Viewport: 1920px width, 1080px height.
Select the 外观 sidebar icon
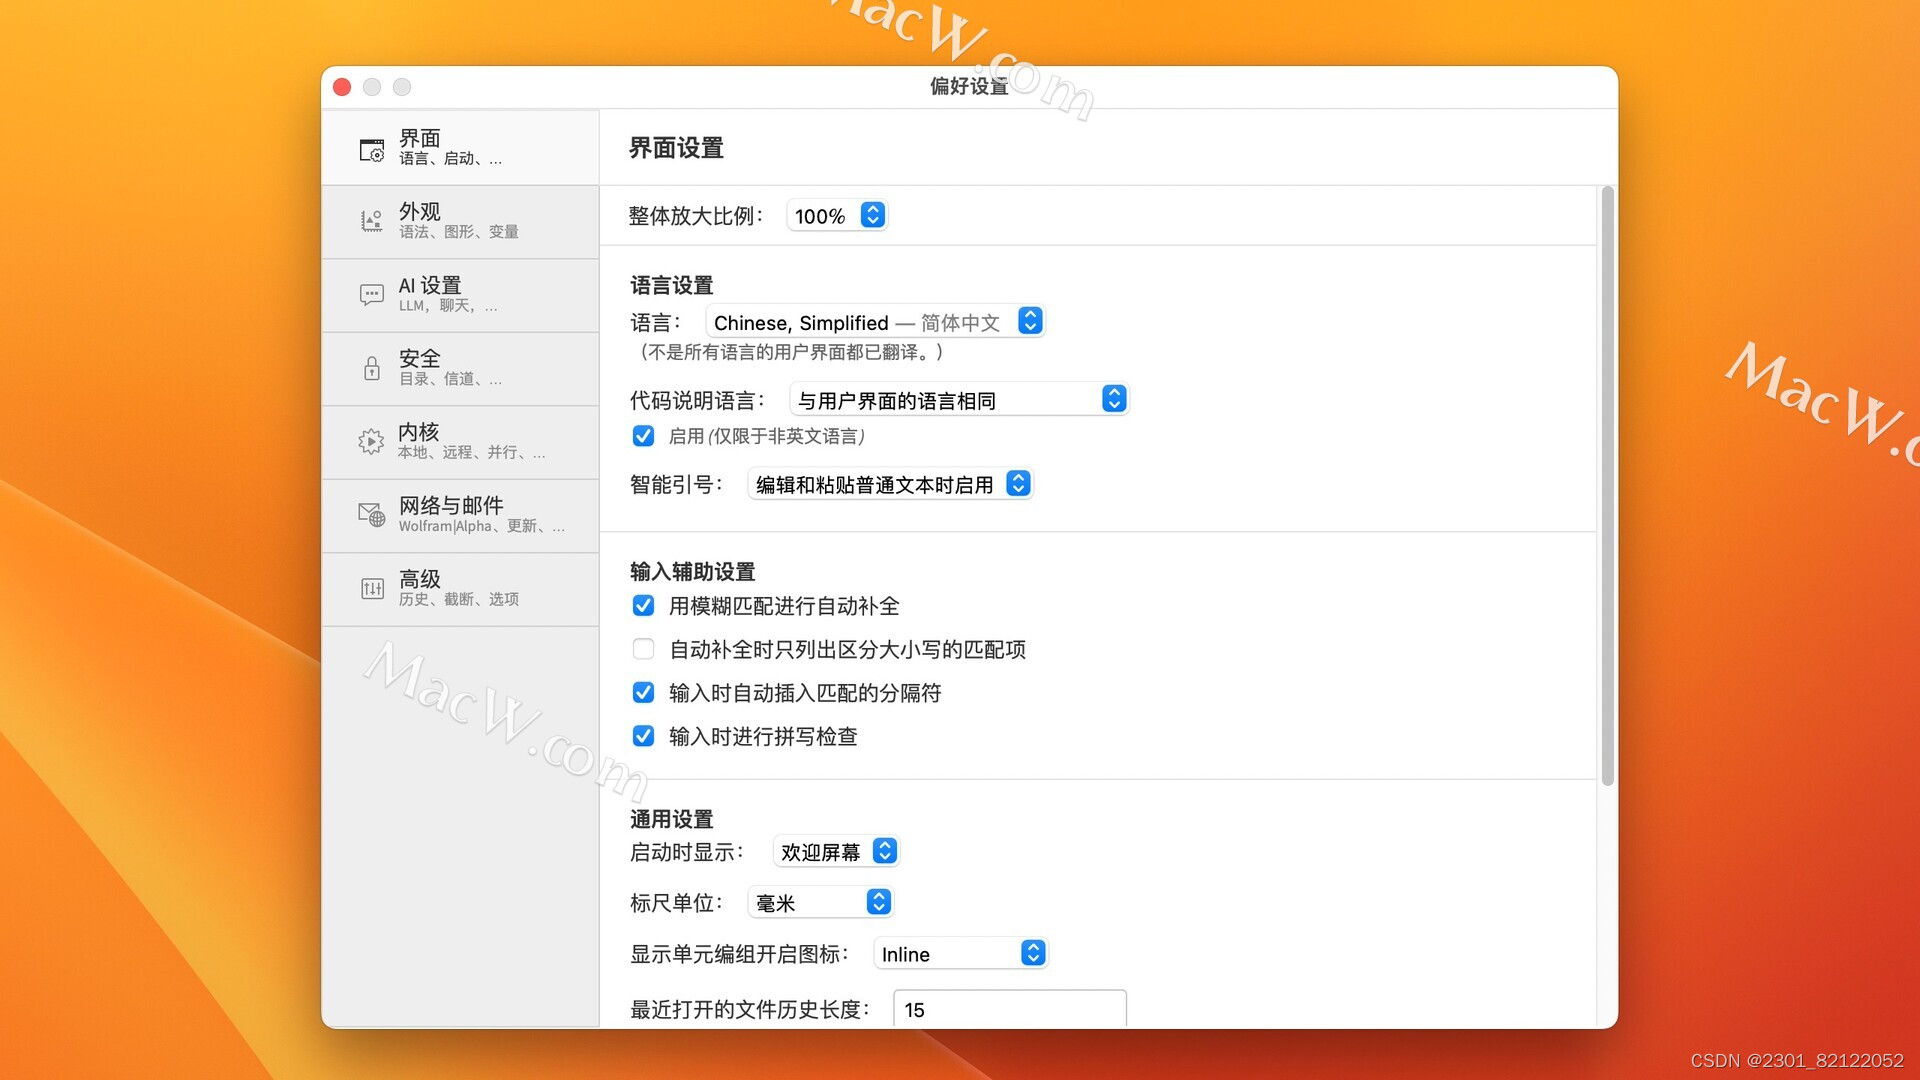tap(371, 221)
